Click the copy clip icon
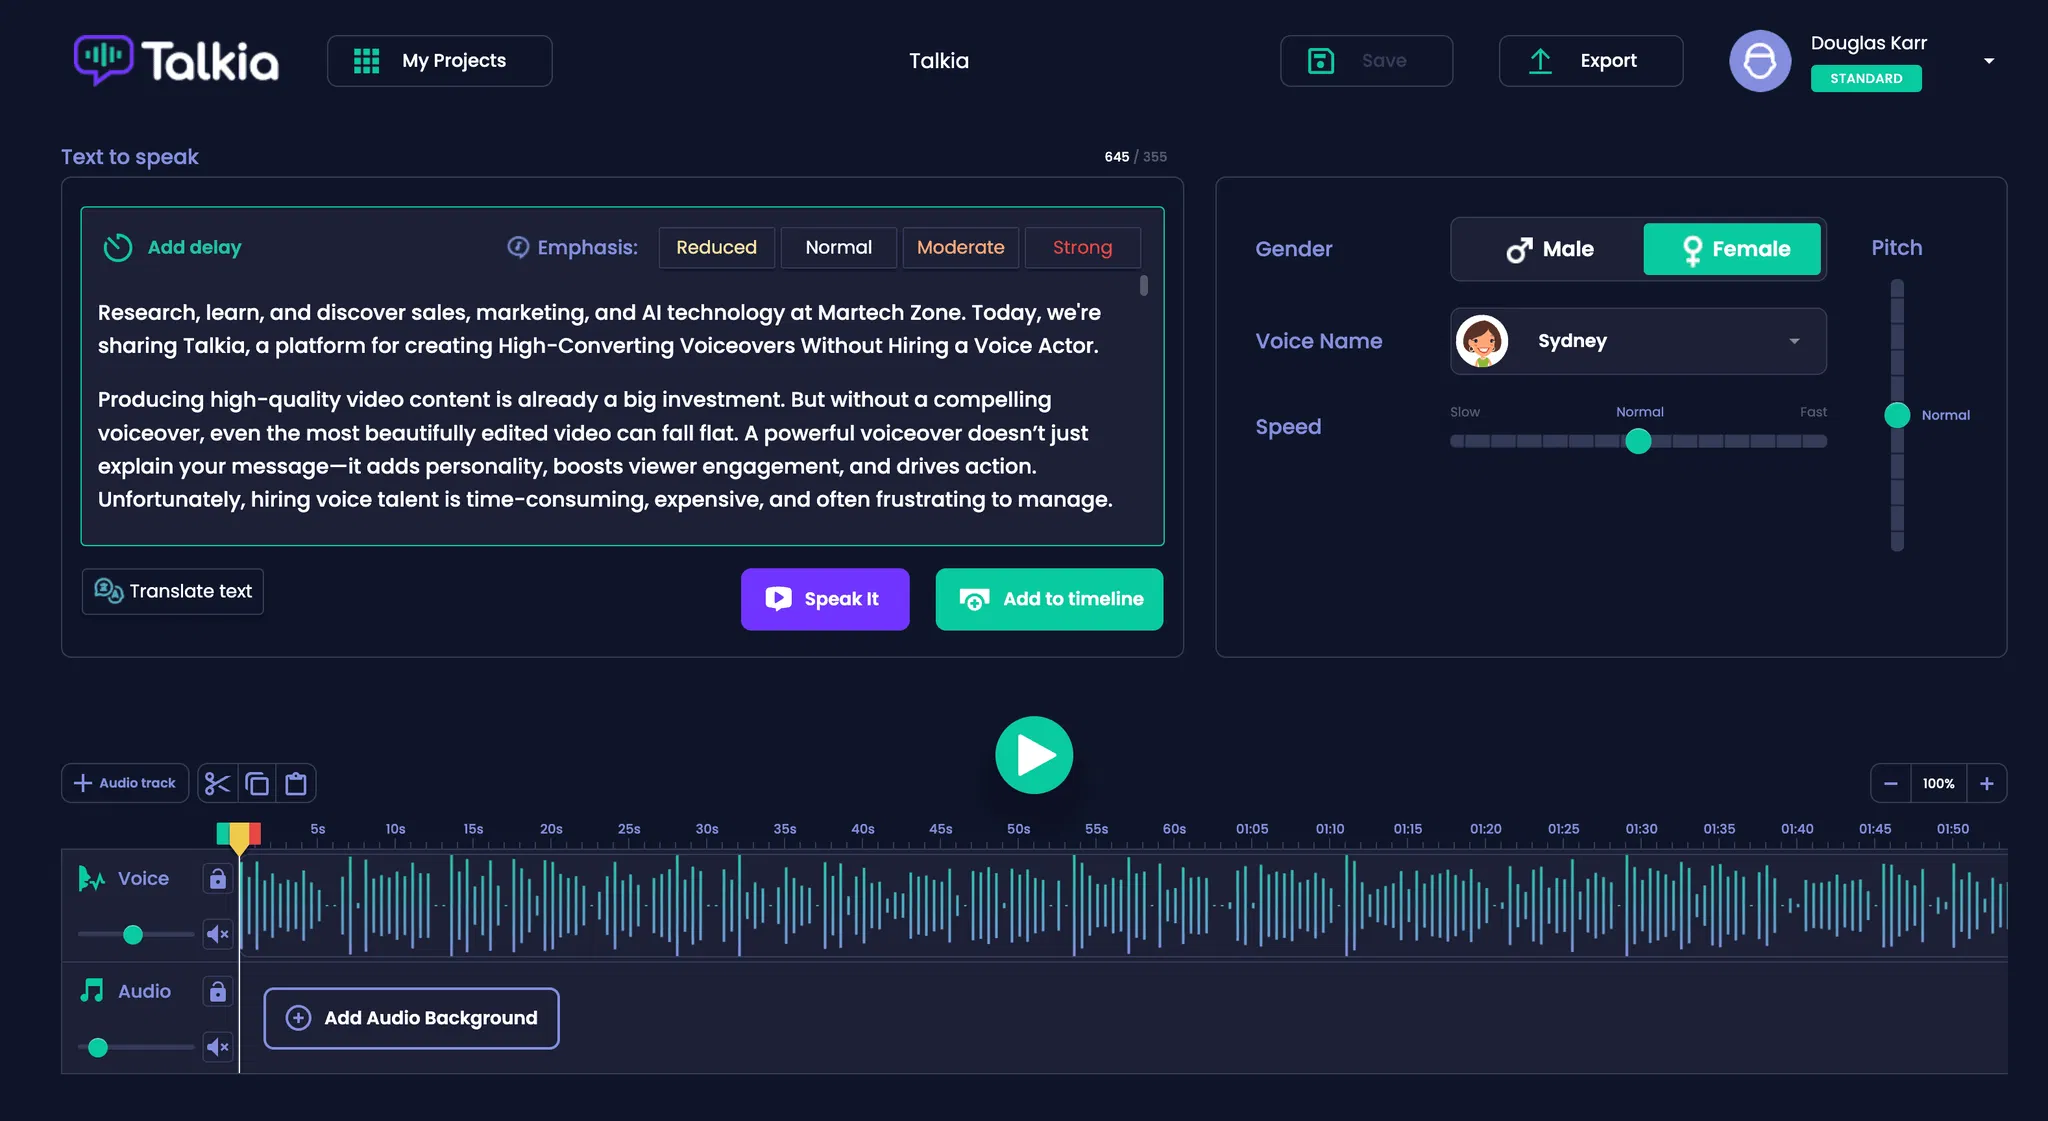This screenshot has width=2048, height=1121. pyautogui.click(x=257, y=784)
